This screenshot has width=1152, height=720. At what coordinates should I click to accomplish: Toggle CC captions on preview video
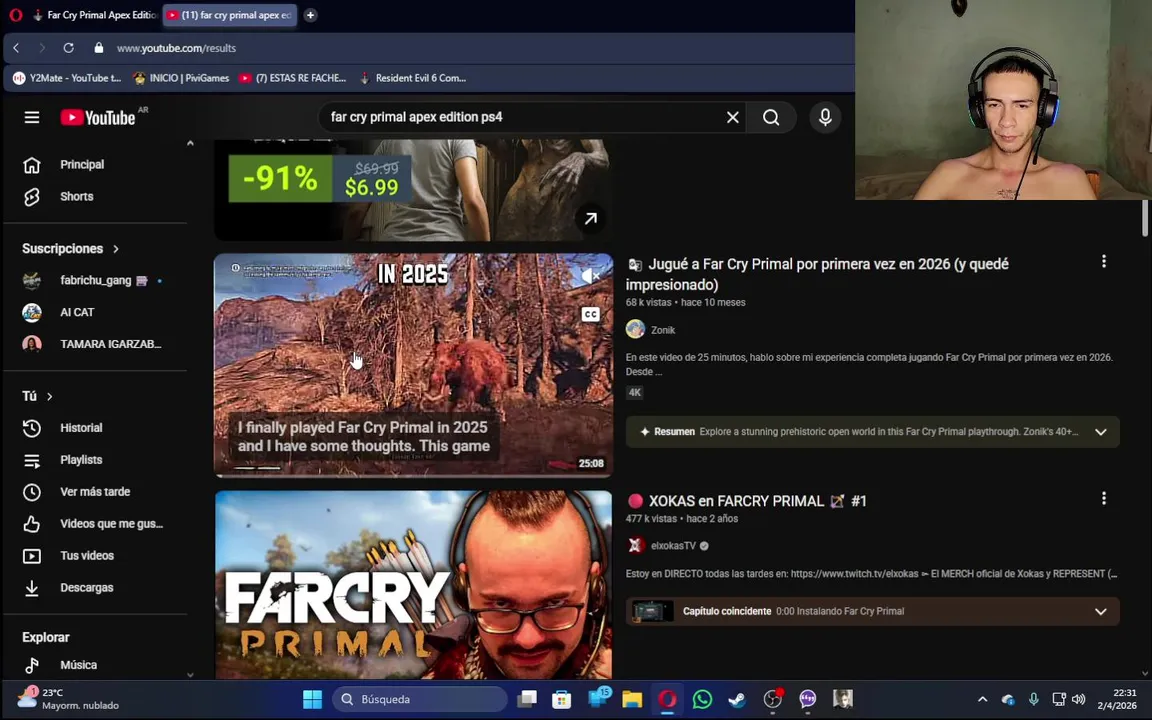pos(590,314)
